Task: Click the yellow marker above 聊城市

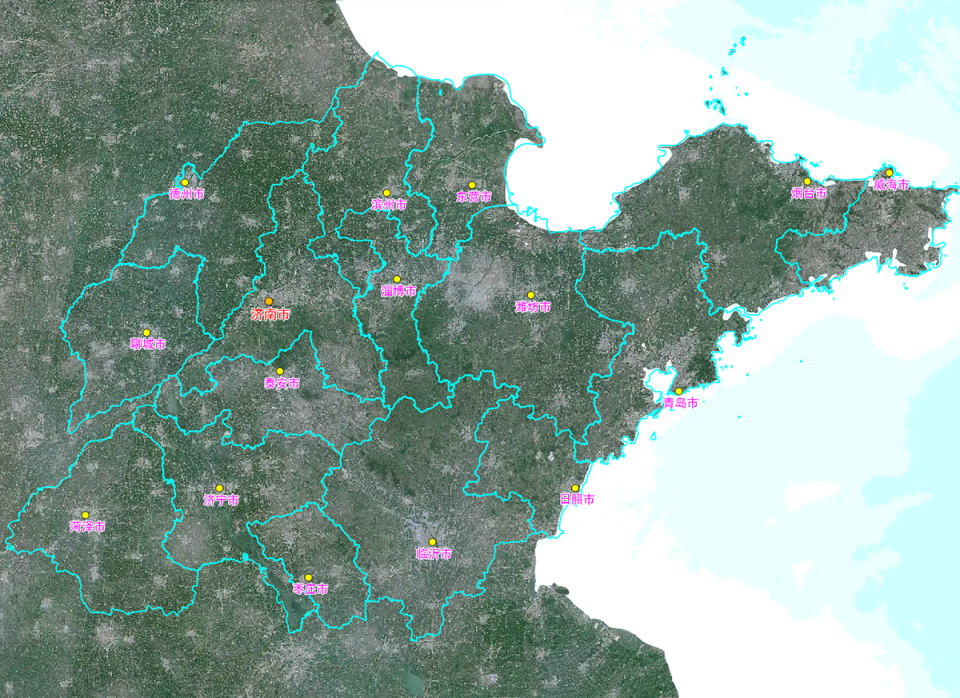Action: pyautogui.click(x=146, y=332)
